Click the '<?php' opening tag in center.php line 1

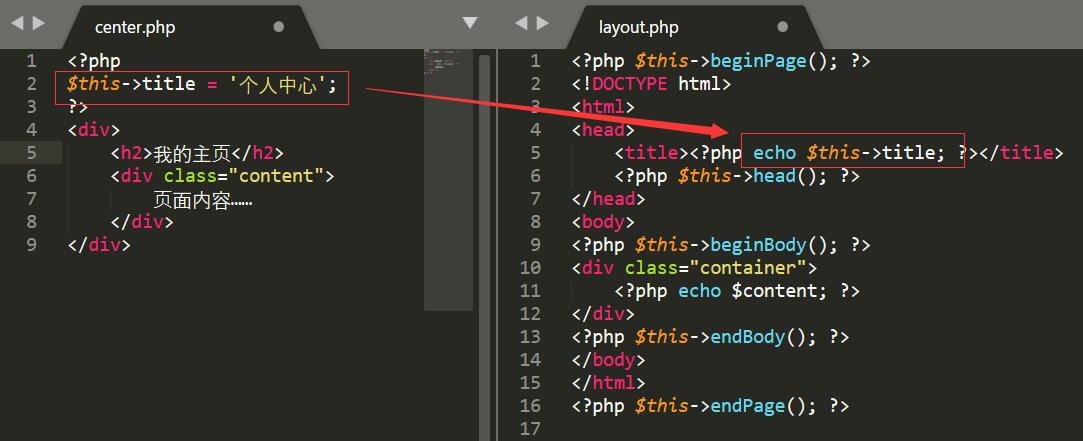tap(95, 61)
